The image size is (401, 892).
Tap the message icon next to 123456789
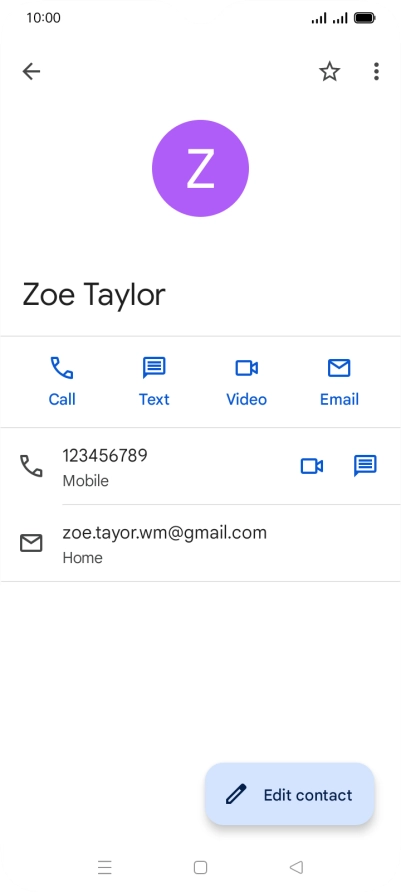pyautogui.click(x=365, y=466)
